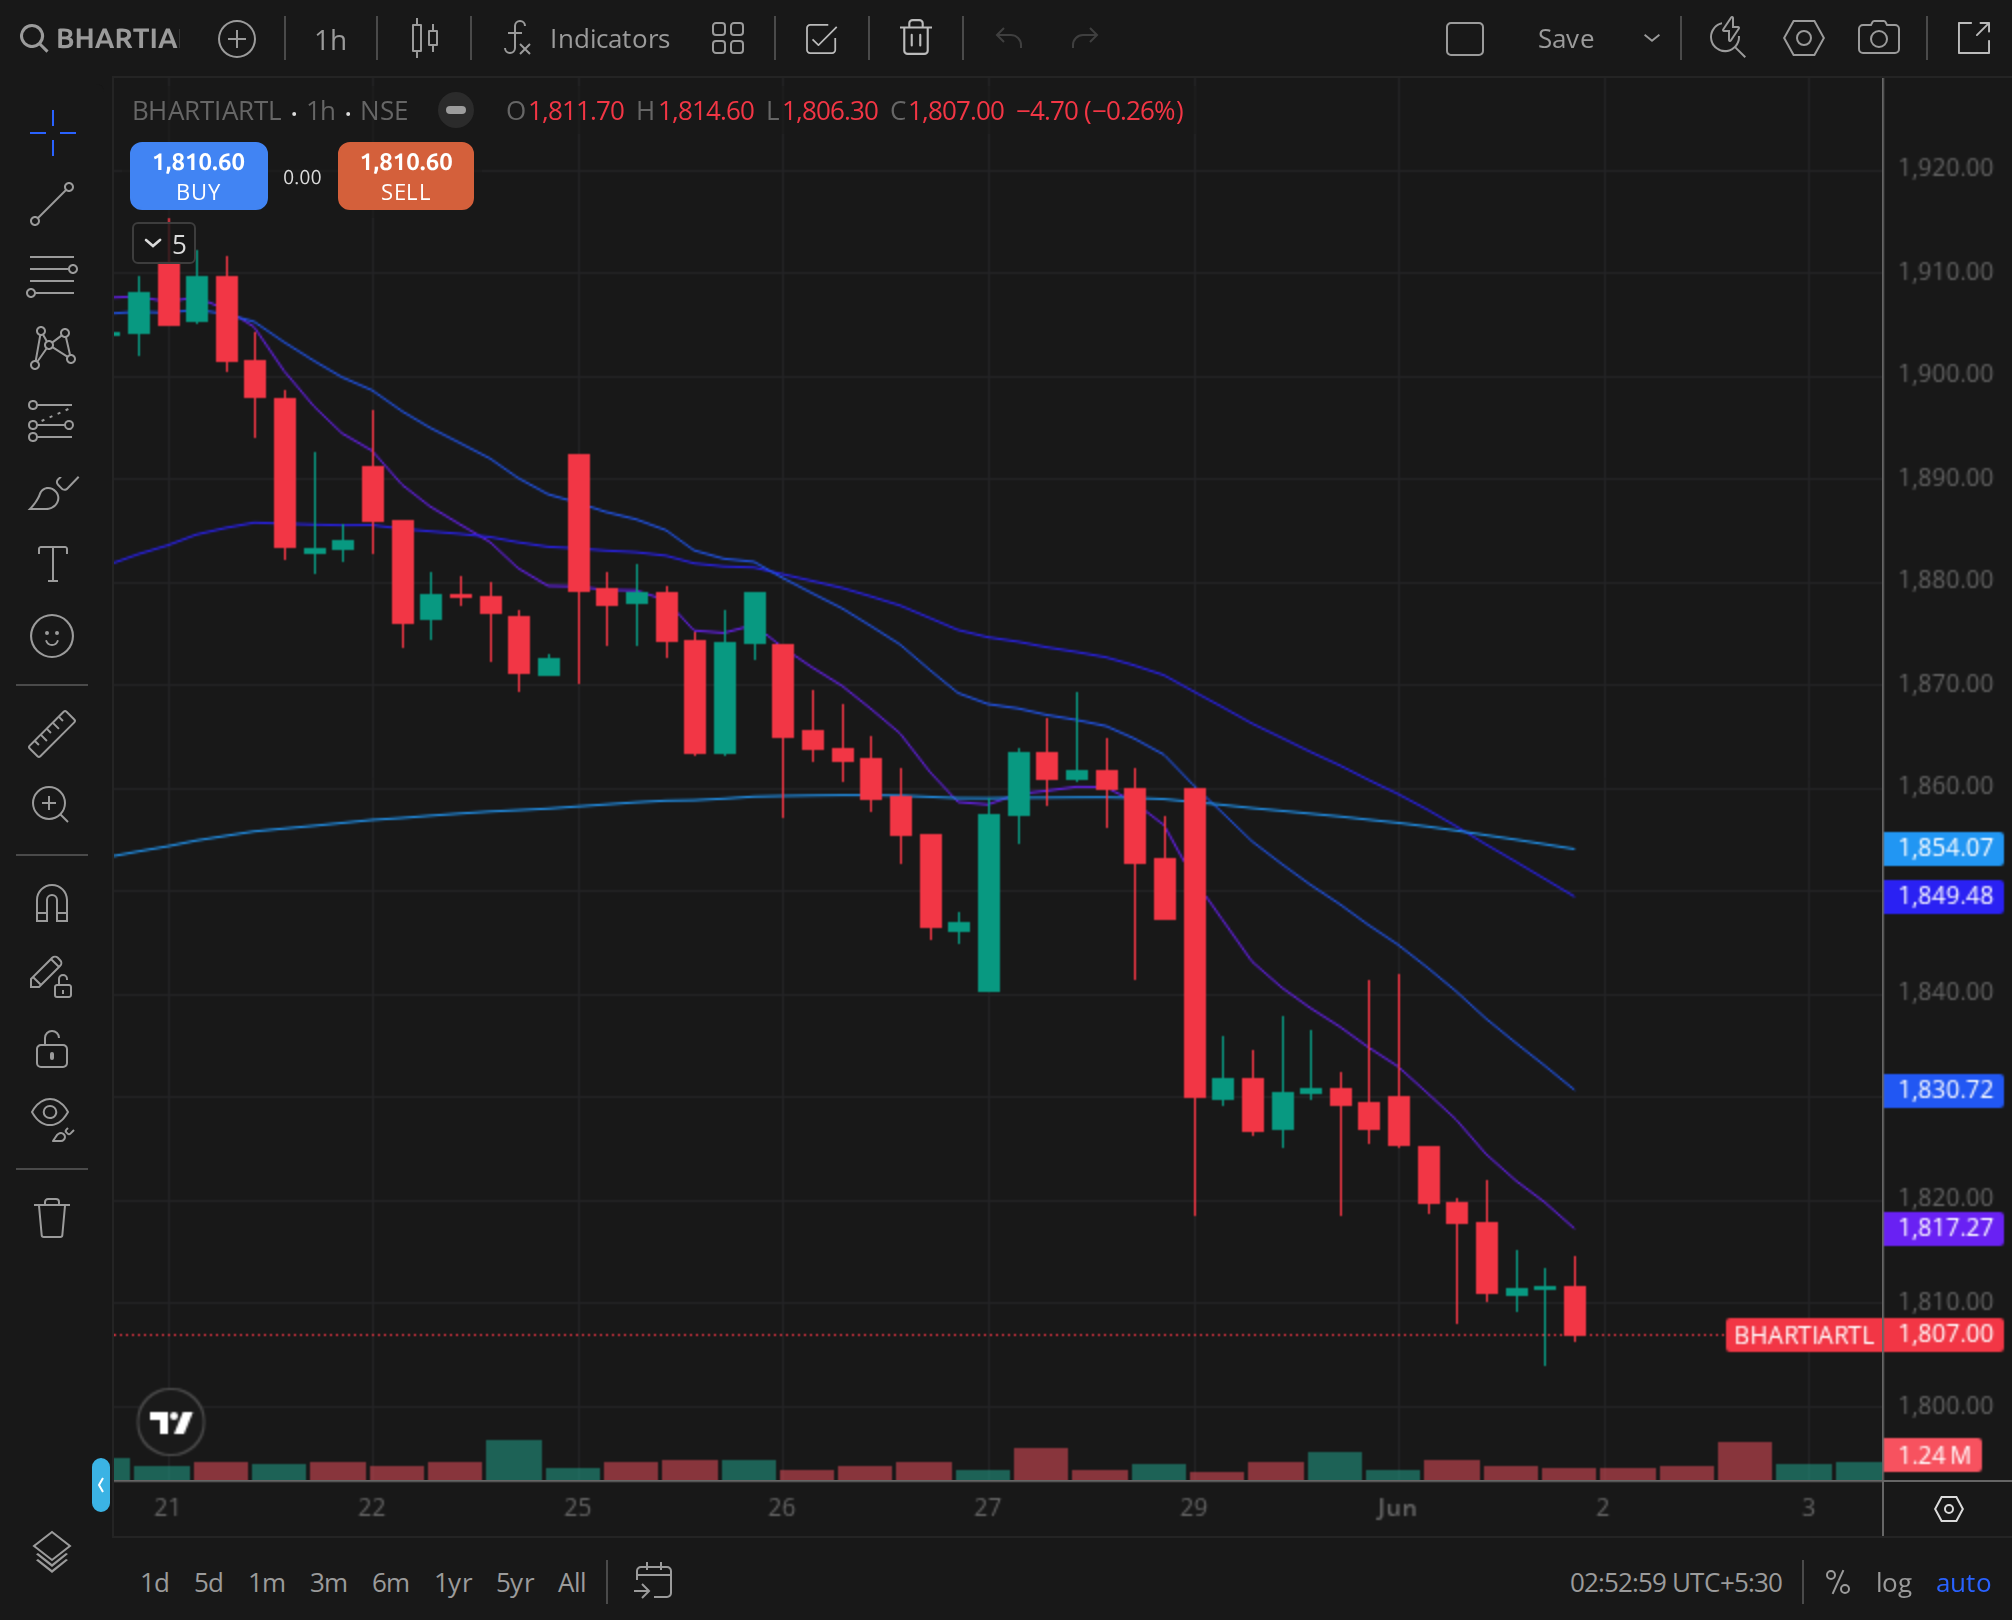Expand the left collapsed panel handle
This screenshot has width=2012, height=1620.
pos(101,1484)
